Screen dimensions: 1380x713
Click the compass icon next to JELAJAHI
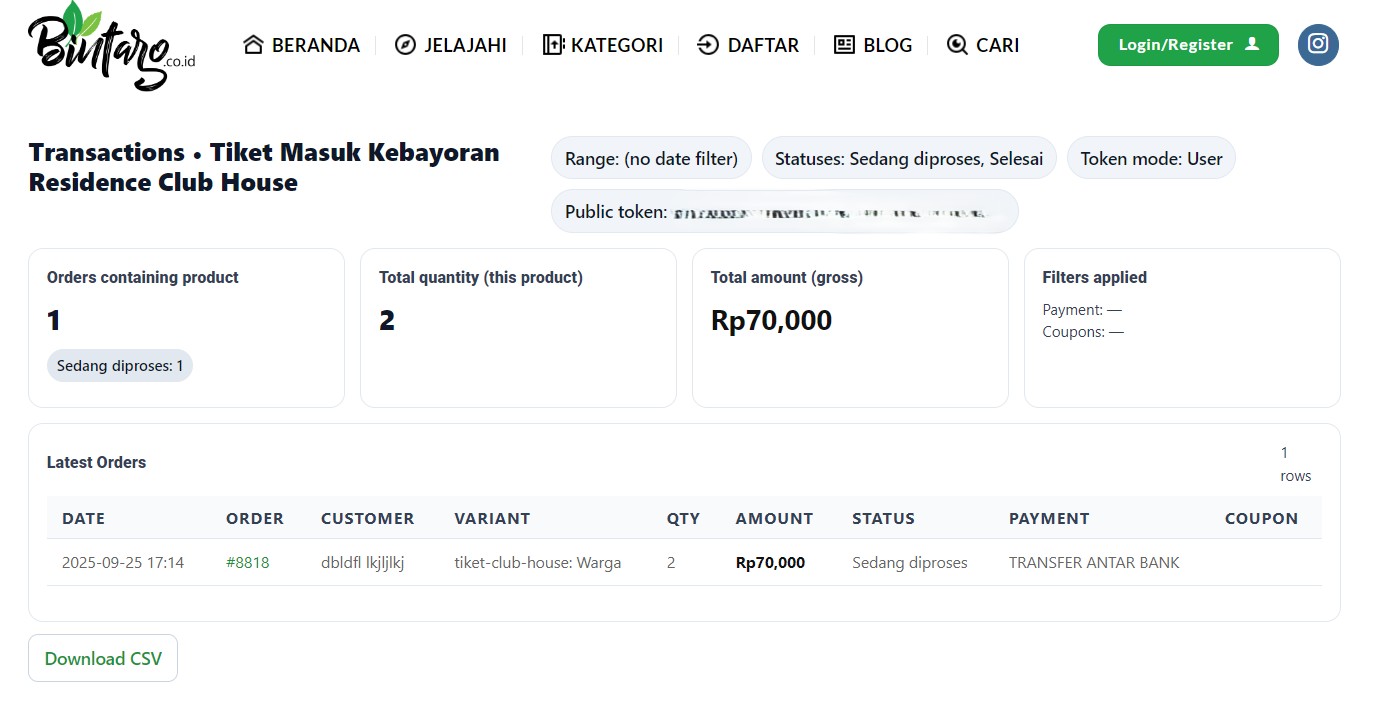coord(404,44)
